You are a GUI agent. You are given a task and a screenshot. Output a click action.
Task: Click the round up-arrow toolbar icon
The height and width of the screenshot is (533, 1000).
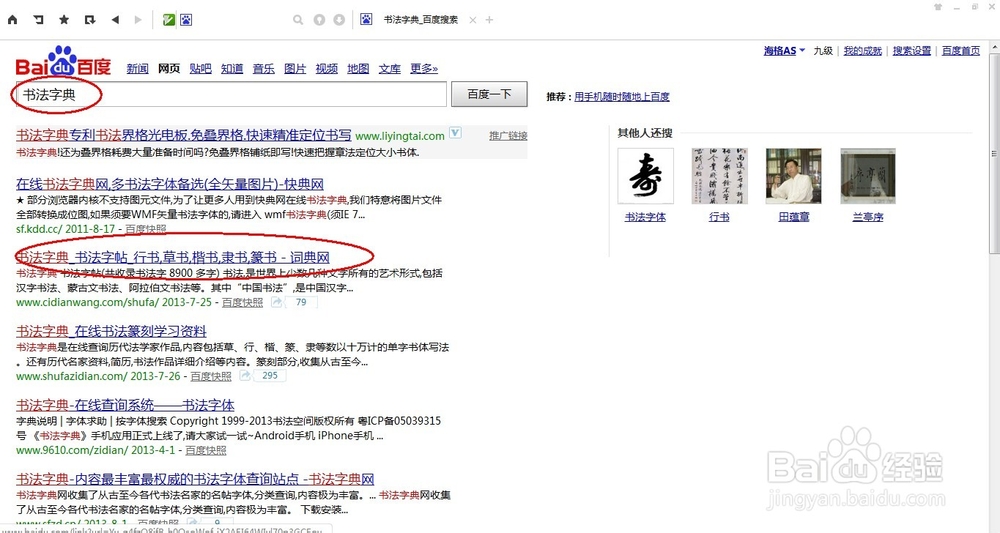coord(319,20)
